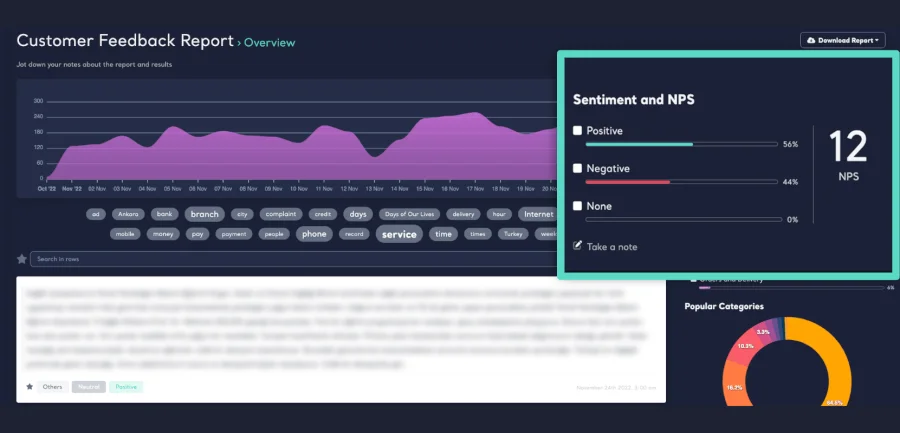
Task: Click the Positive sentiment progress bar
Action: [681, 144]
